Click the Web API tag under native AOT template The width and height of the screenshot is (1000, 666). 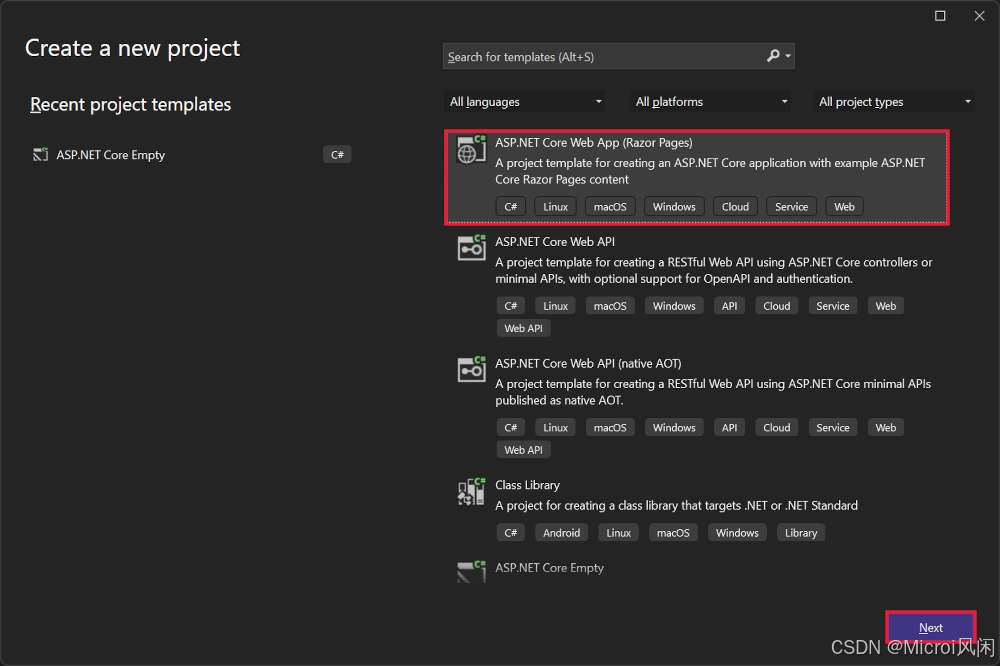[x=524, y=450]
